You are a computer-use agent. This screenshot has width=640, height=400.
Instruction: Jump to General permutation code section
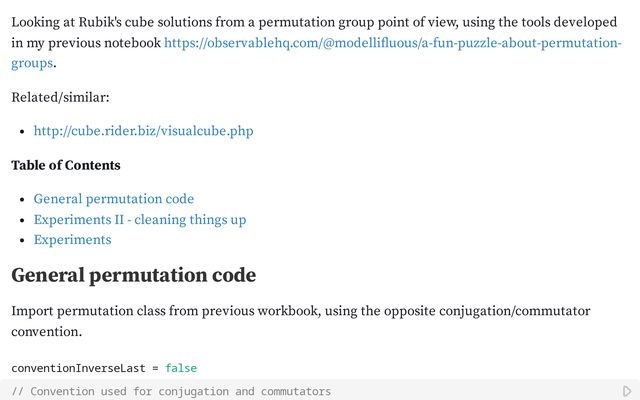113,199
